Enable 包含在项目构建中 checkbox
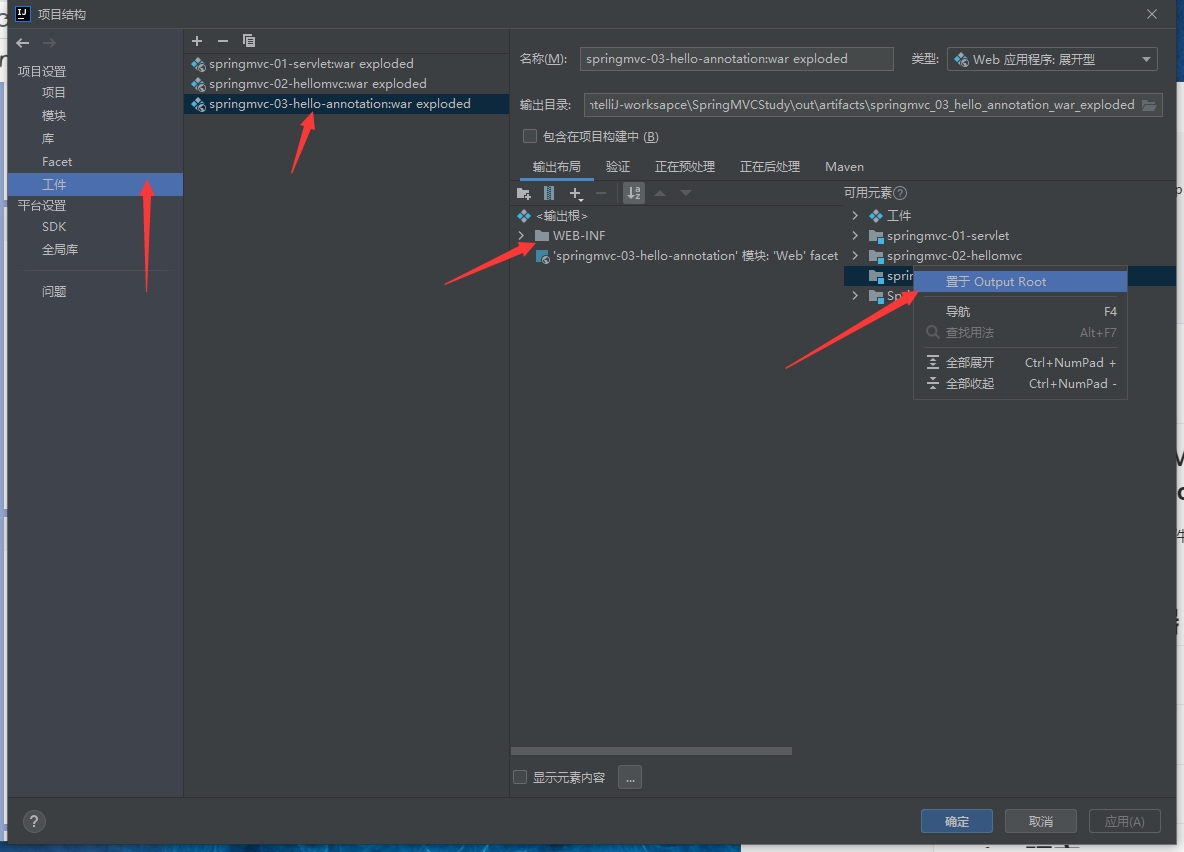1184x852 pixels. point(531,136)
